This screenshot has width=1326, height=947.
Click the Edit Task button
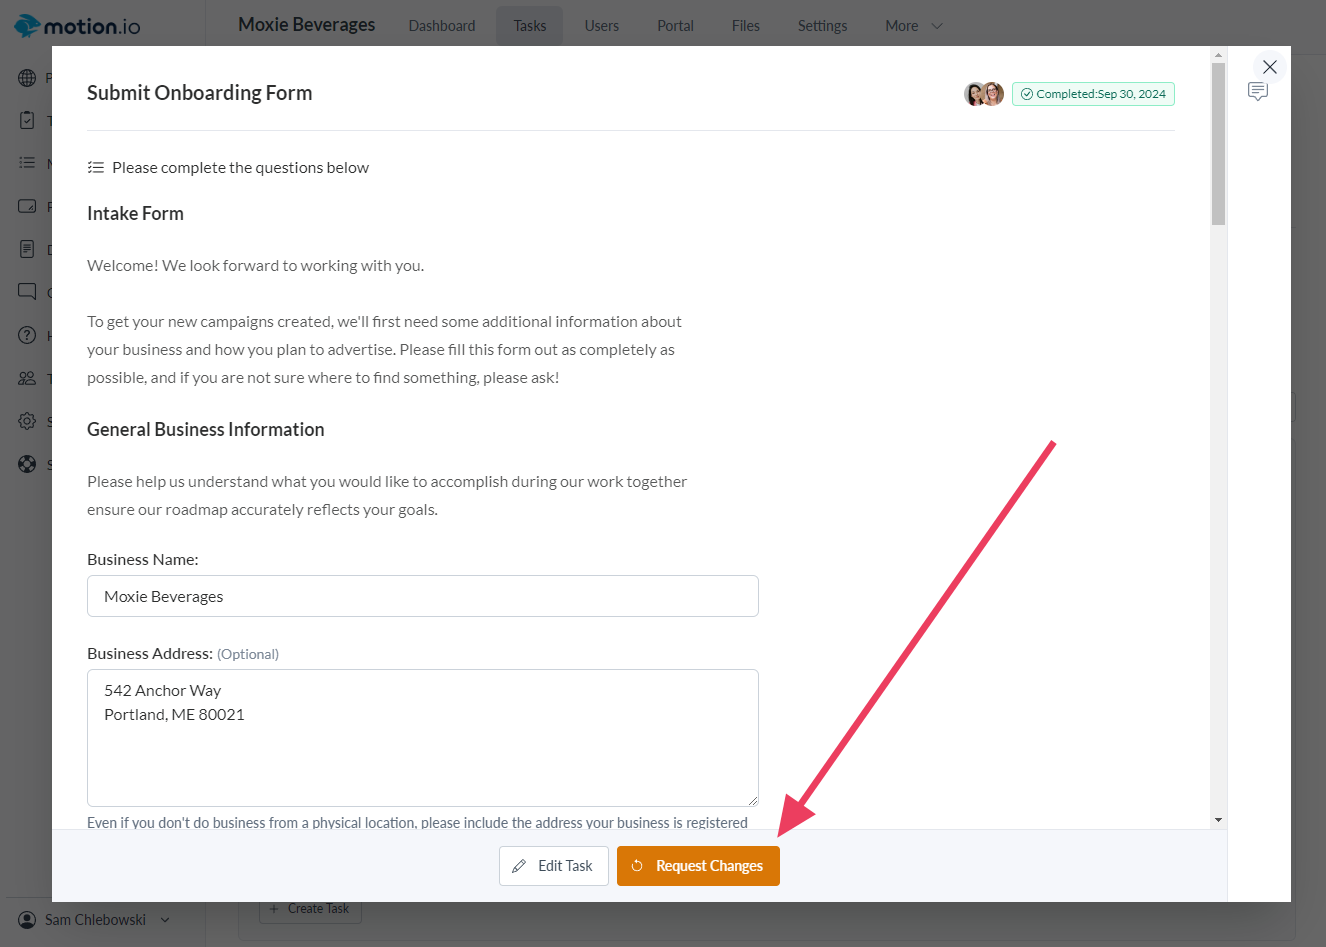pos(554,866)
